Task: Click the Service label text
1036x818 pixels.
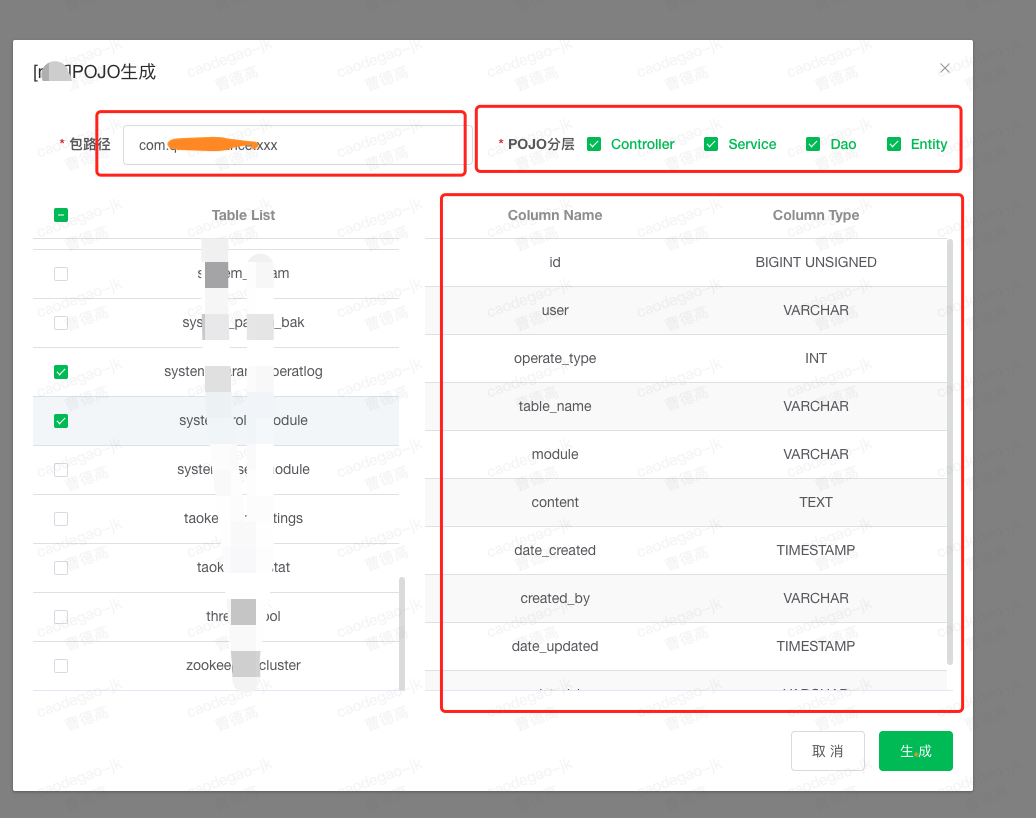Action: [752, 144]
